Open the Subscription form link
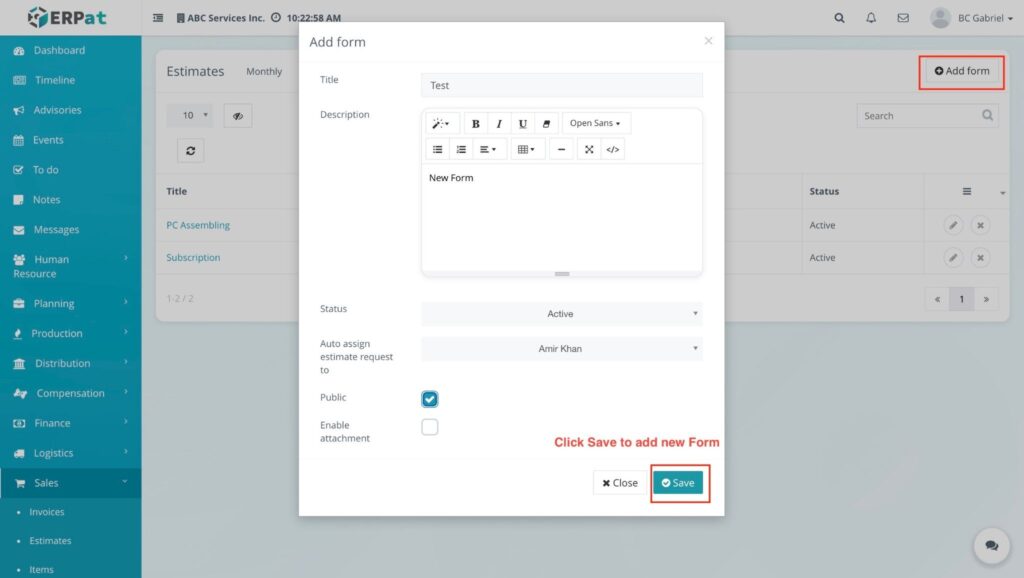 (193, 258)
